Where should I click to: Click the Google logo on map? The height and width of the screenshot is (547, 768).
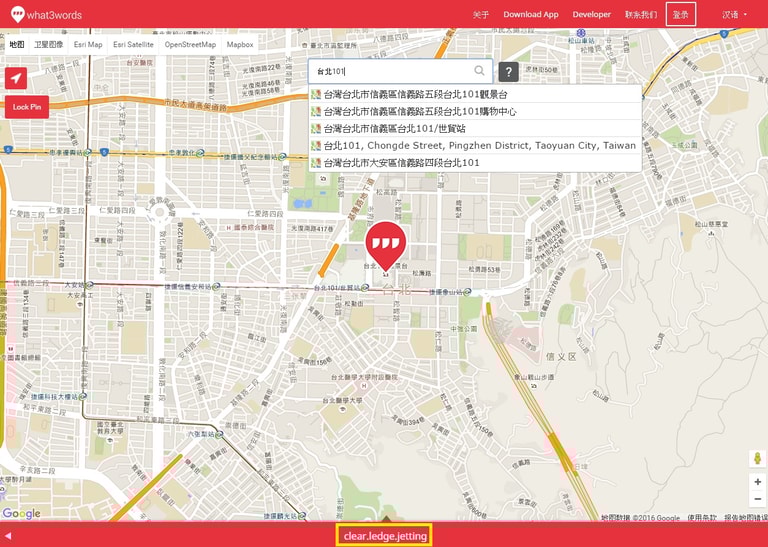[x=21, y=513]
